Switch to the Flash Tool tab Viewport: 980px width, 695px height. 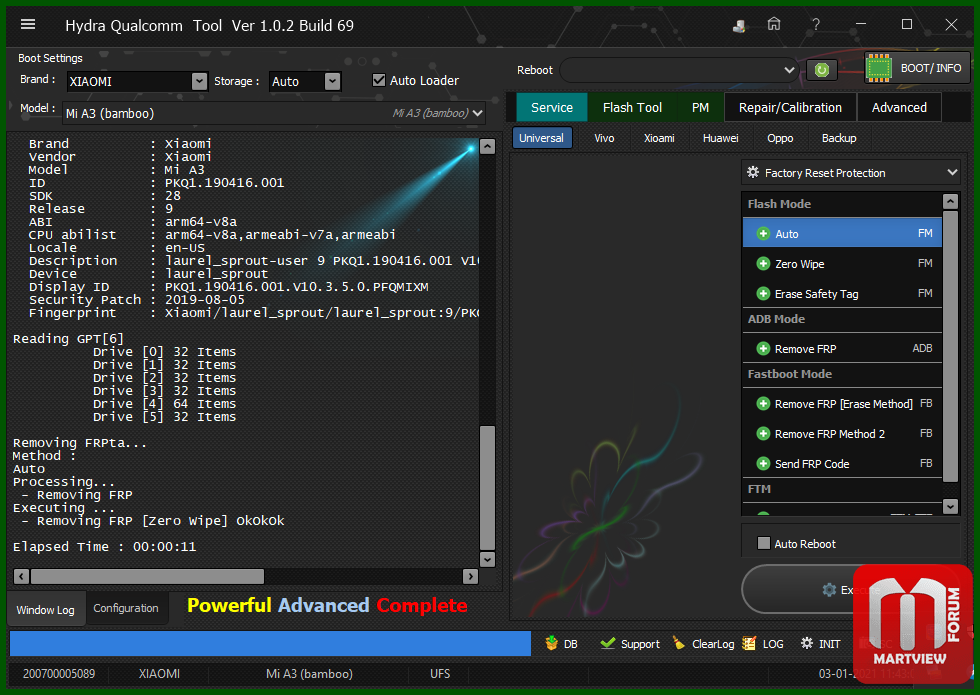[632, 108]
